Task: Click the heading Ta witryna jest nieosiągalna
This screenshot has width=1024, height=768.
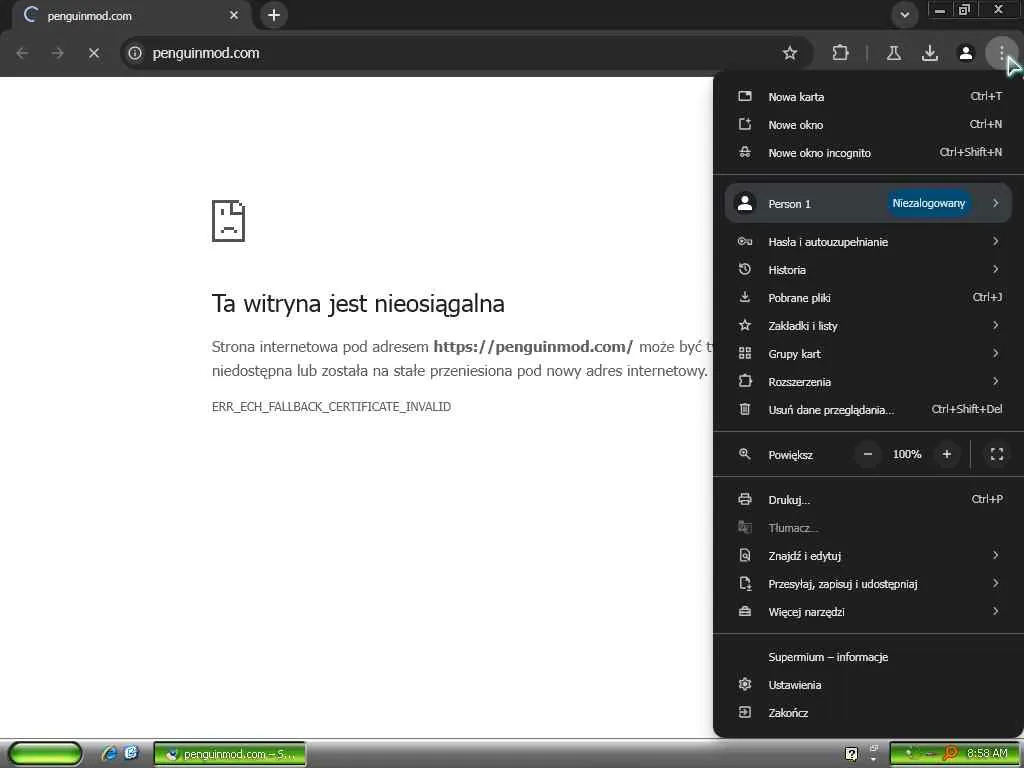Action: pyautogui.click(x=358, y=304)
